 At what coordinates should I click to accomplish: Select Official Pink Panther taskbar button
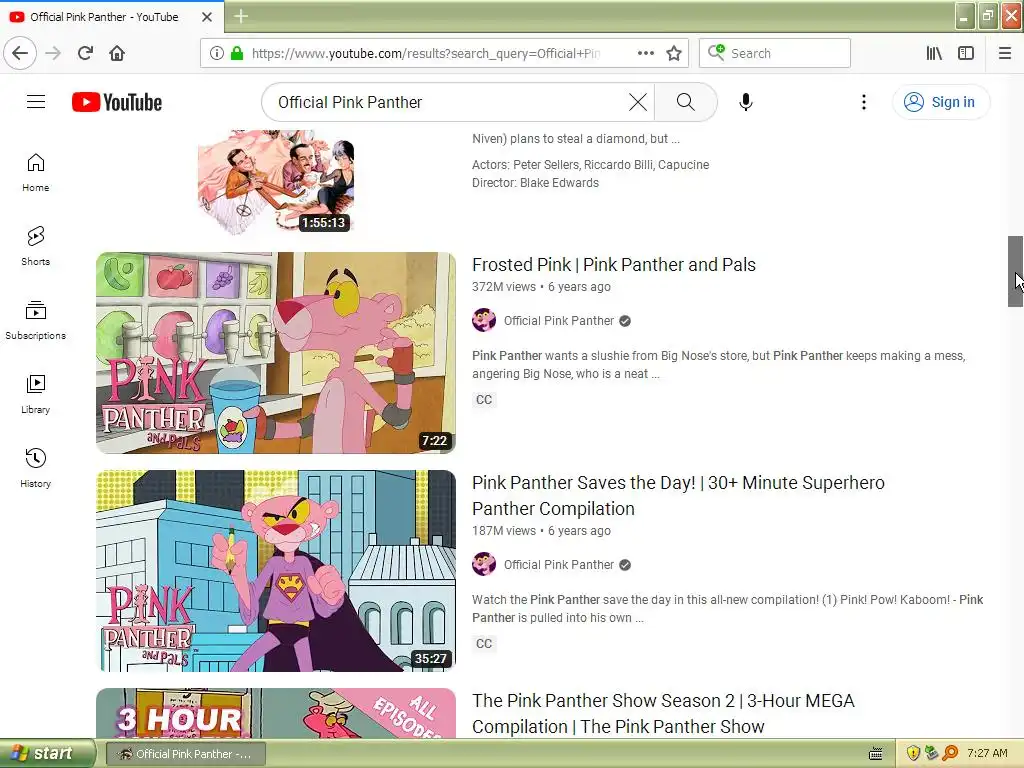185,754
